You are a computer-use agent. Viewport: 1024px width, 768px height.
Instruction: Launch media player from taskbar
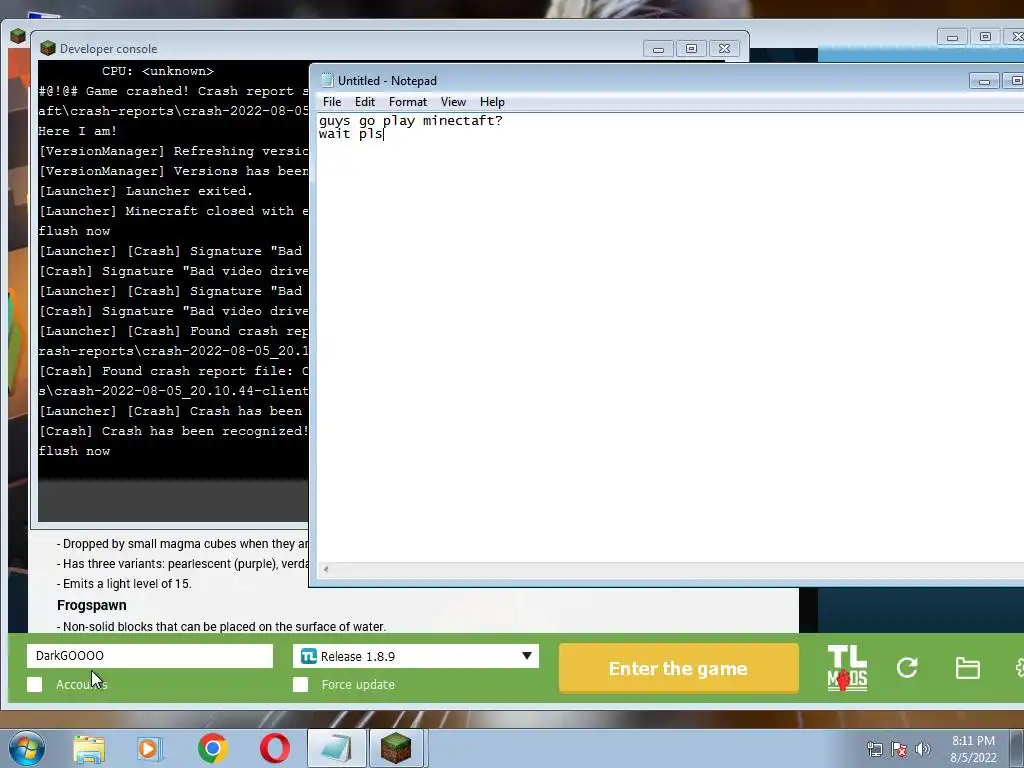click(150, 749)
